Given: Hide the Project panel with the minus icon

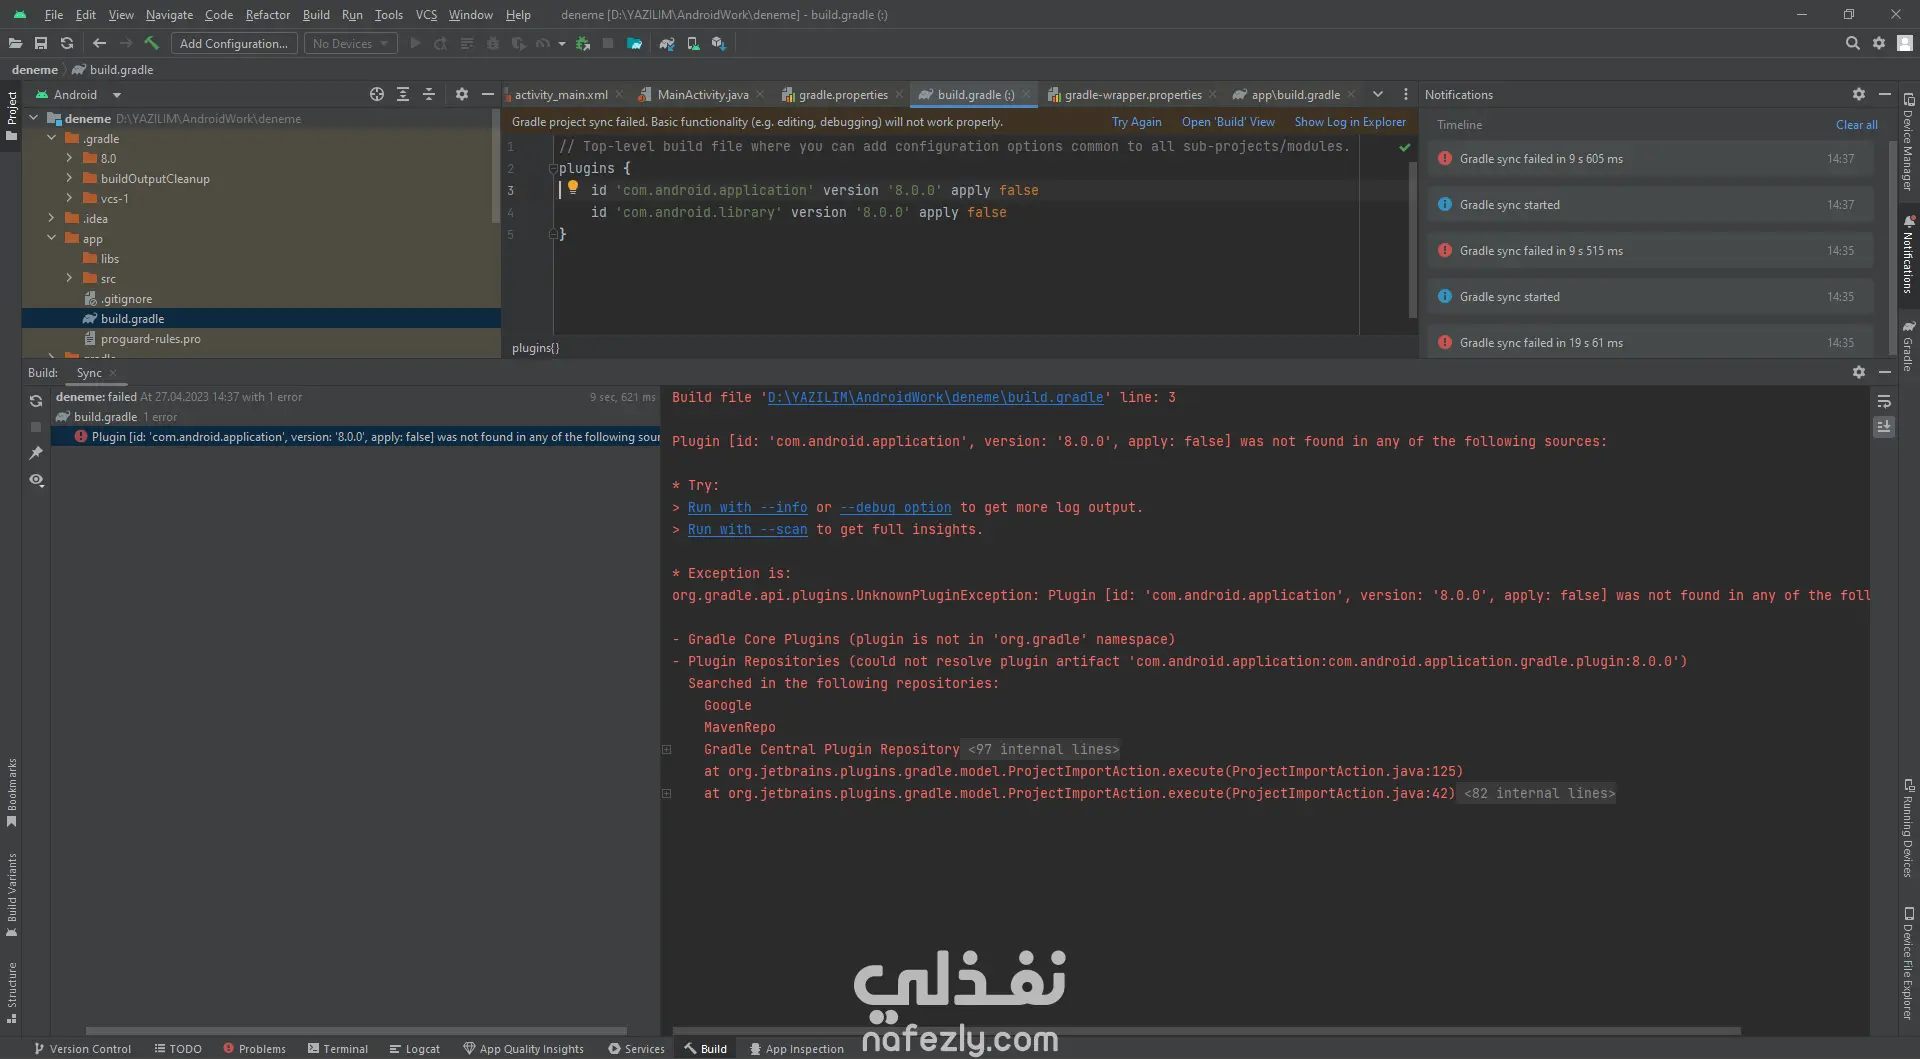Looking at the screenshot, I should pyautogui.click(x=488, y=94).
